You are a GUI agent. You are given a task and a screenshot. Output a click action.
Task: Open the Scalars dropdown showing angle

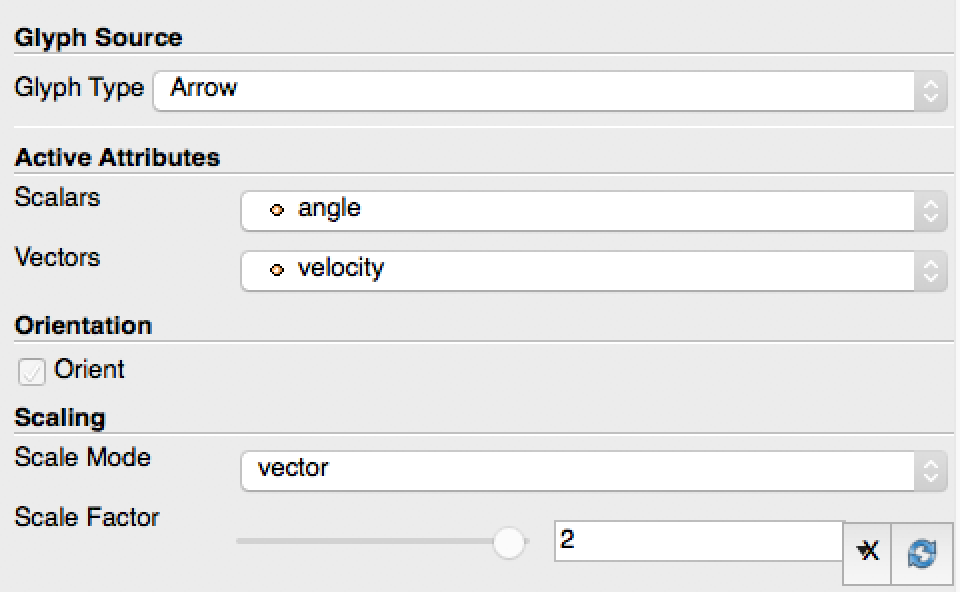[590, 211]
